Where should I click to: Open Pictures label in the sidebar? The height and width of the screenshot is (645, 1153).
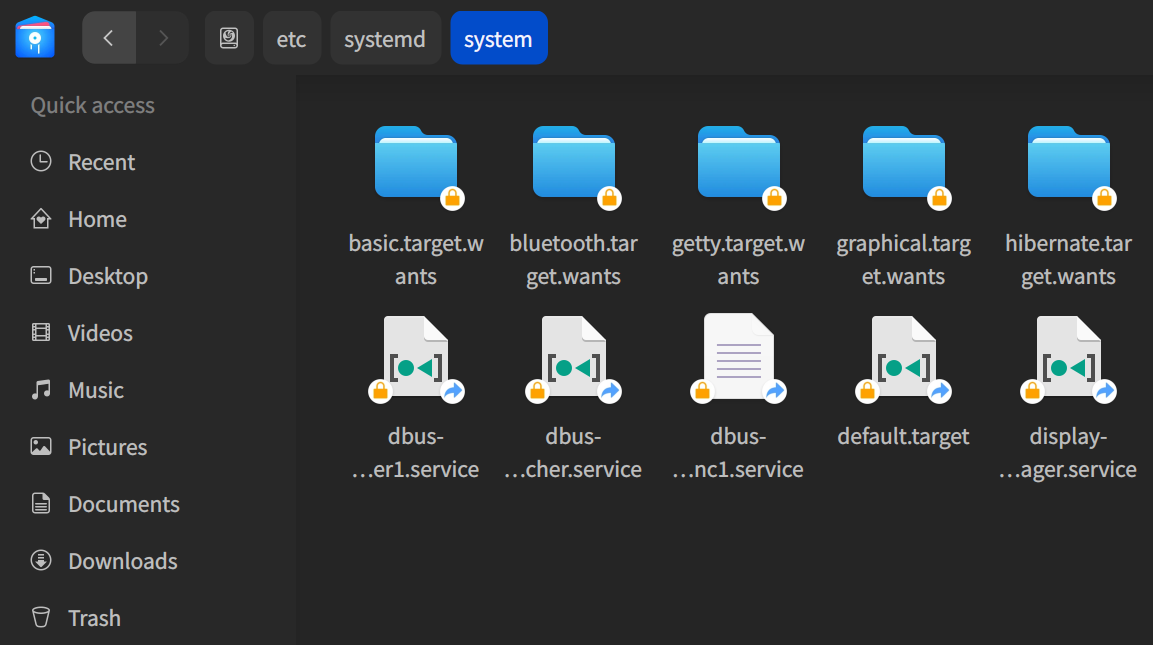point(107,447)
